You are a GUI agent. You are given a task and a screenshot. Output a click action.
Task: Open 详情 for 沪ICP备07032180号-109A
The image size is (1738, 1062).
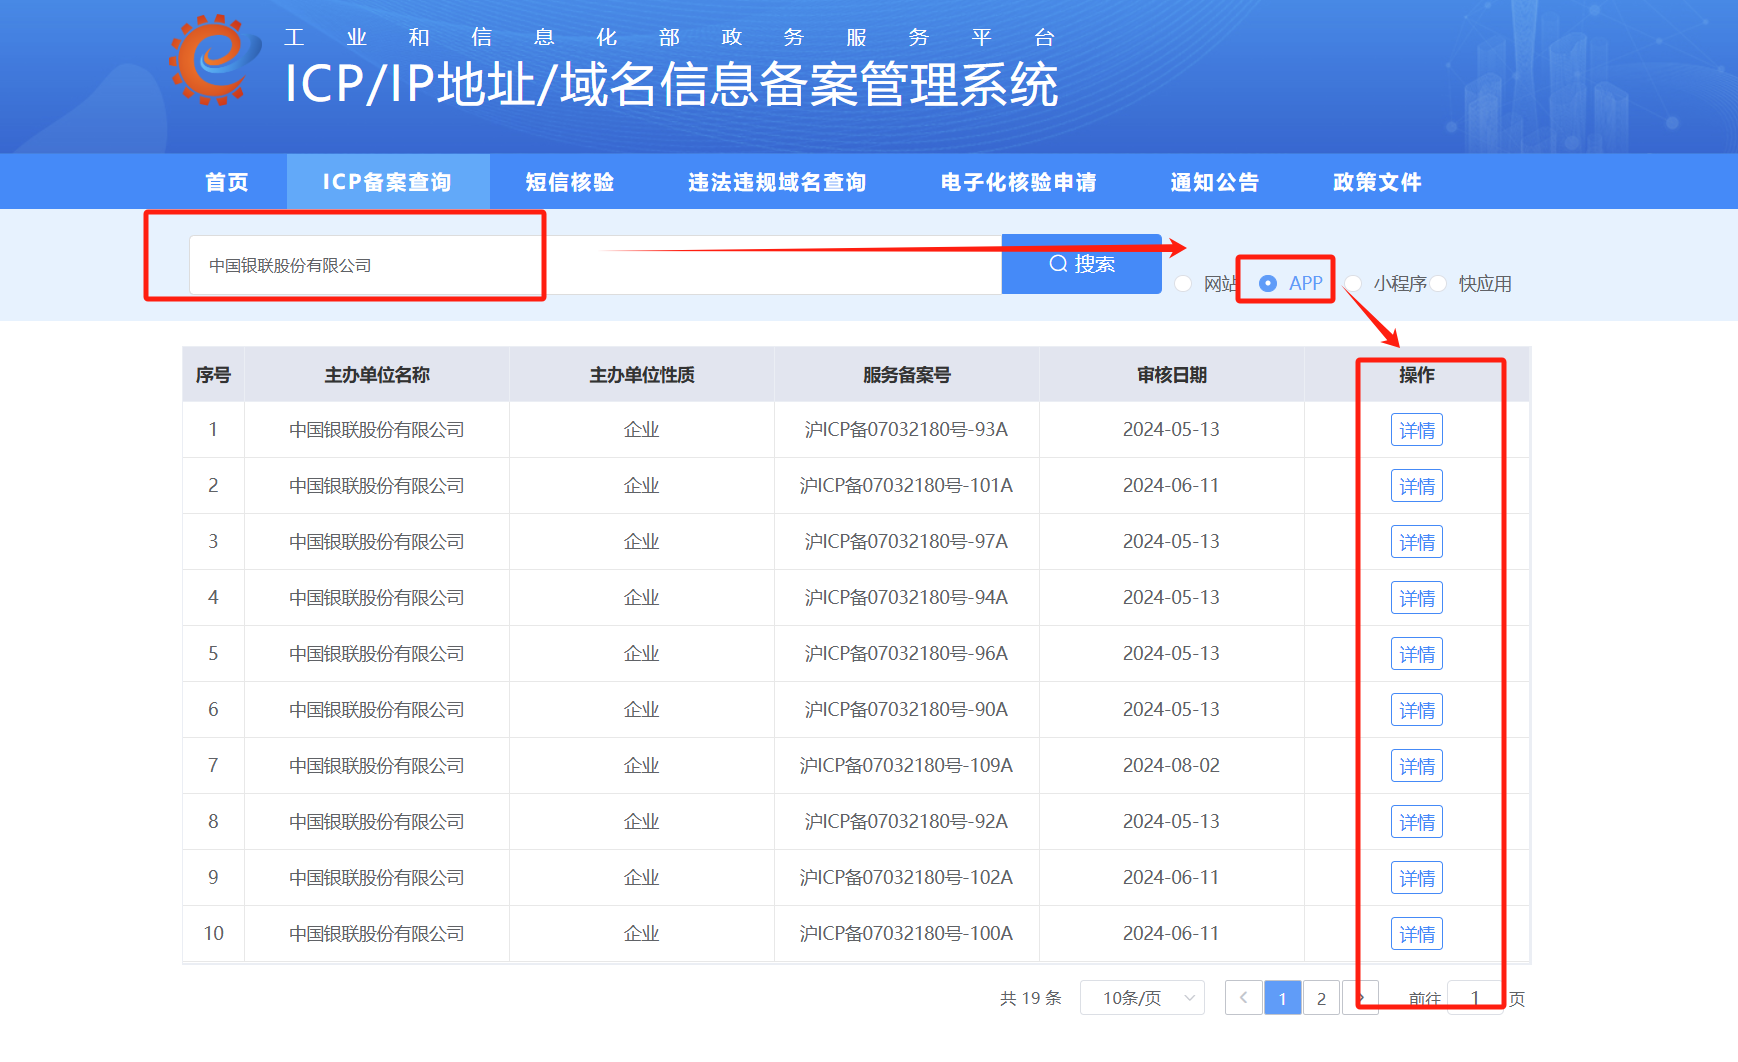(1417, 766)
